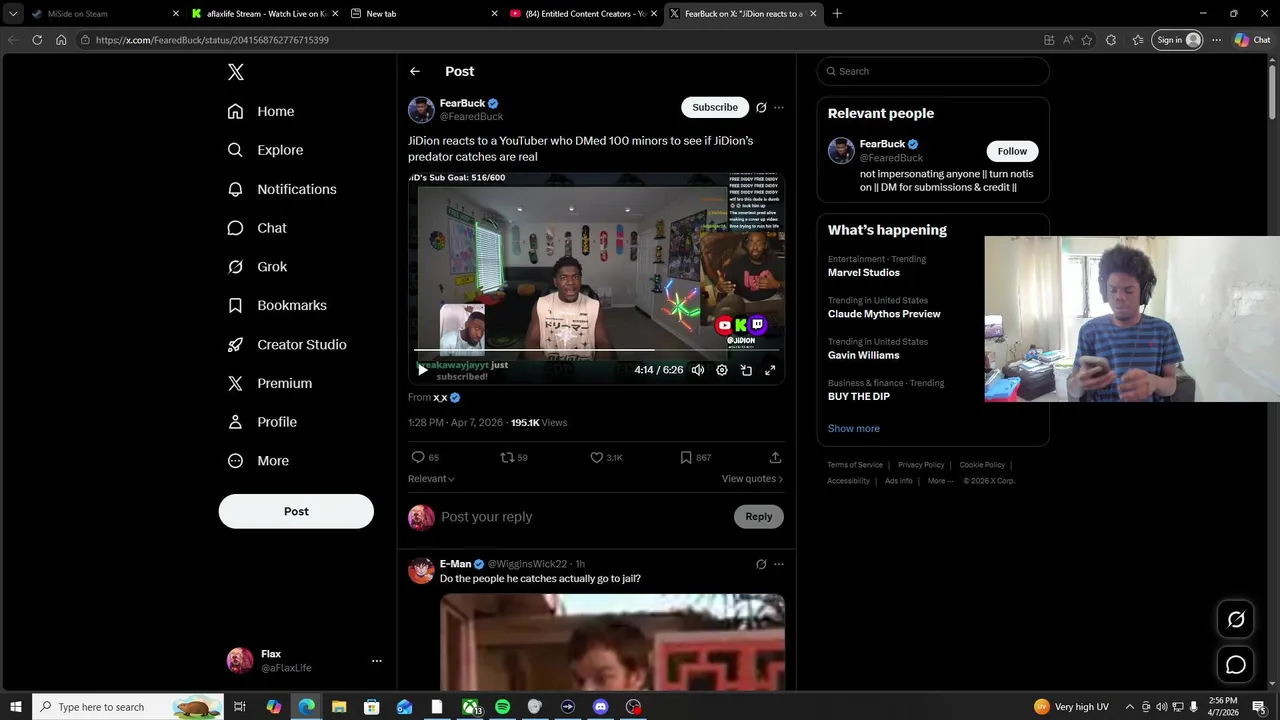Follow FearBuck in Relevant people
The width and height of the screenshot is (1280, 720).
pos(1012,151)
